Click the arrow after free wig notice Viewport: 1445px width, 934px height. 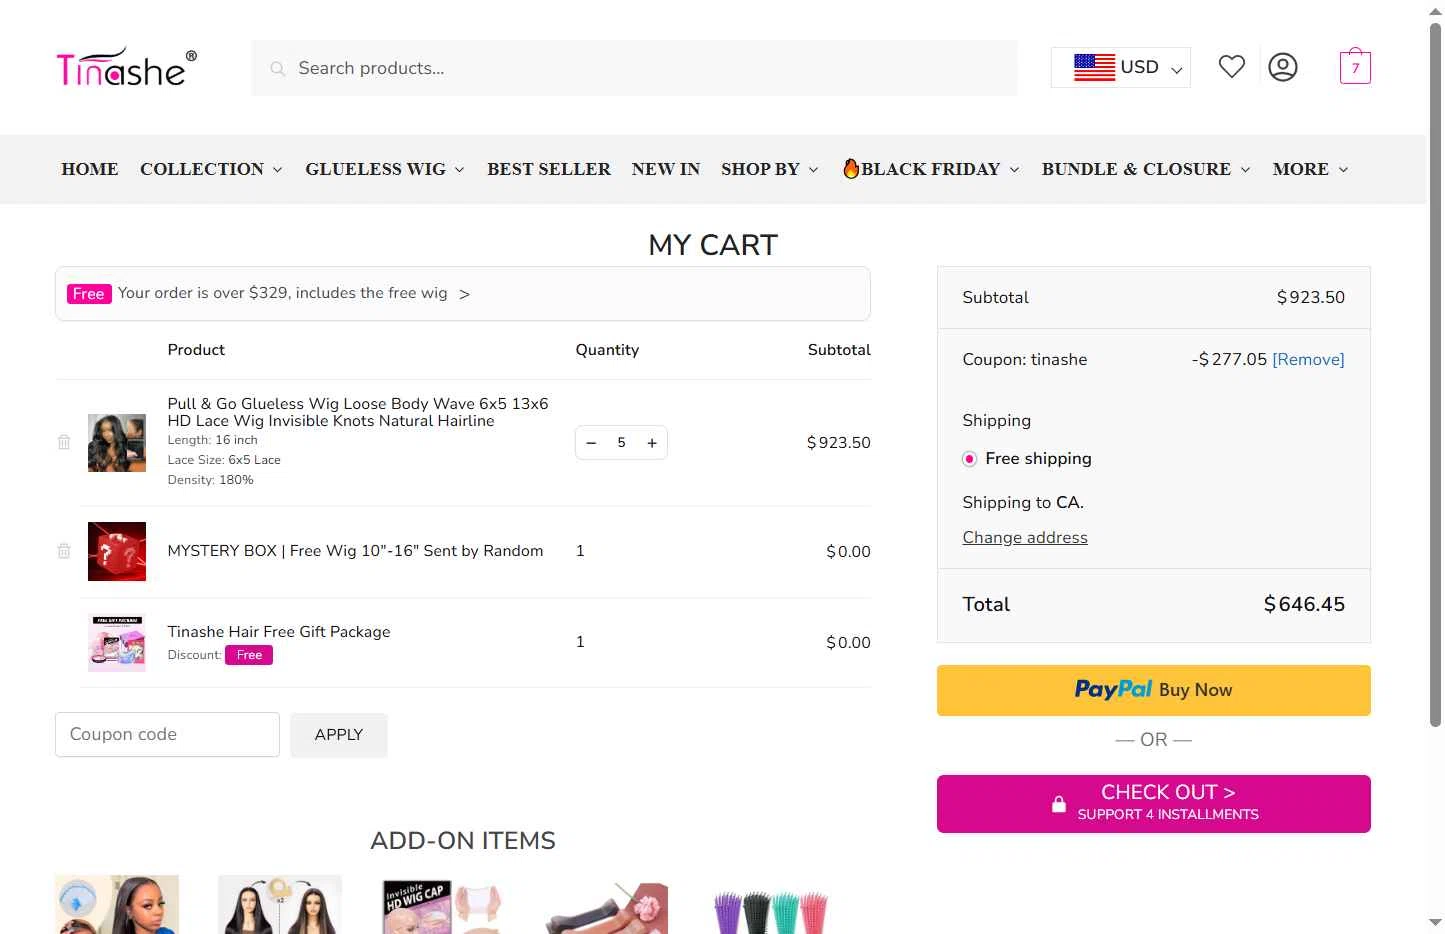pos(464,294)
